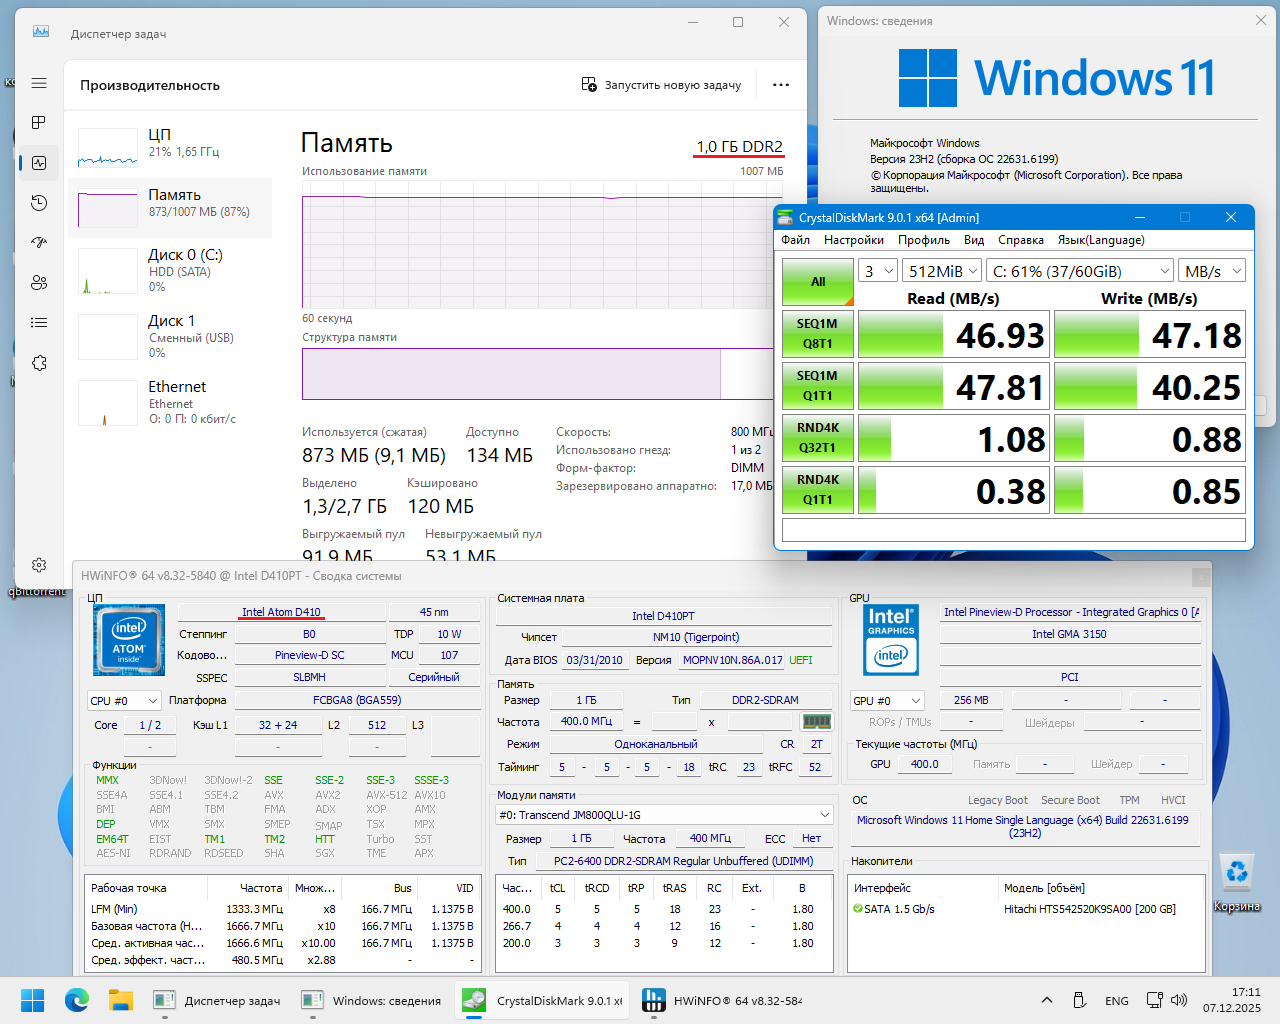Click Запустить новую задачу in Task Manager
The image size is (1280, 1024).
click(x=662, y=85)
